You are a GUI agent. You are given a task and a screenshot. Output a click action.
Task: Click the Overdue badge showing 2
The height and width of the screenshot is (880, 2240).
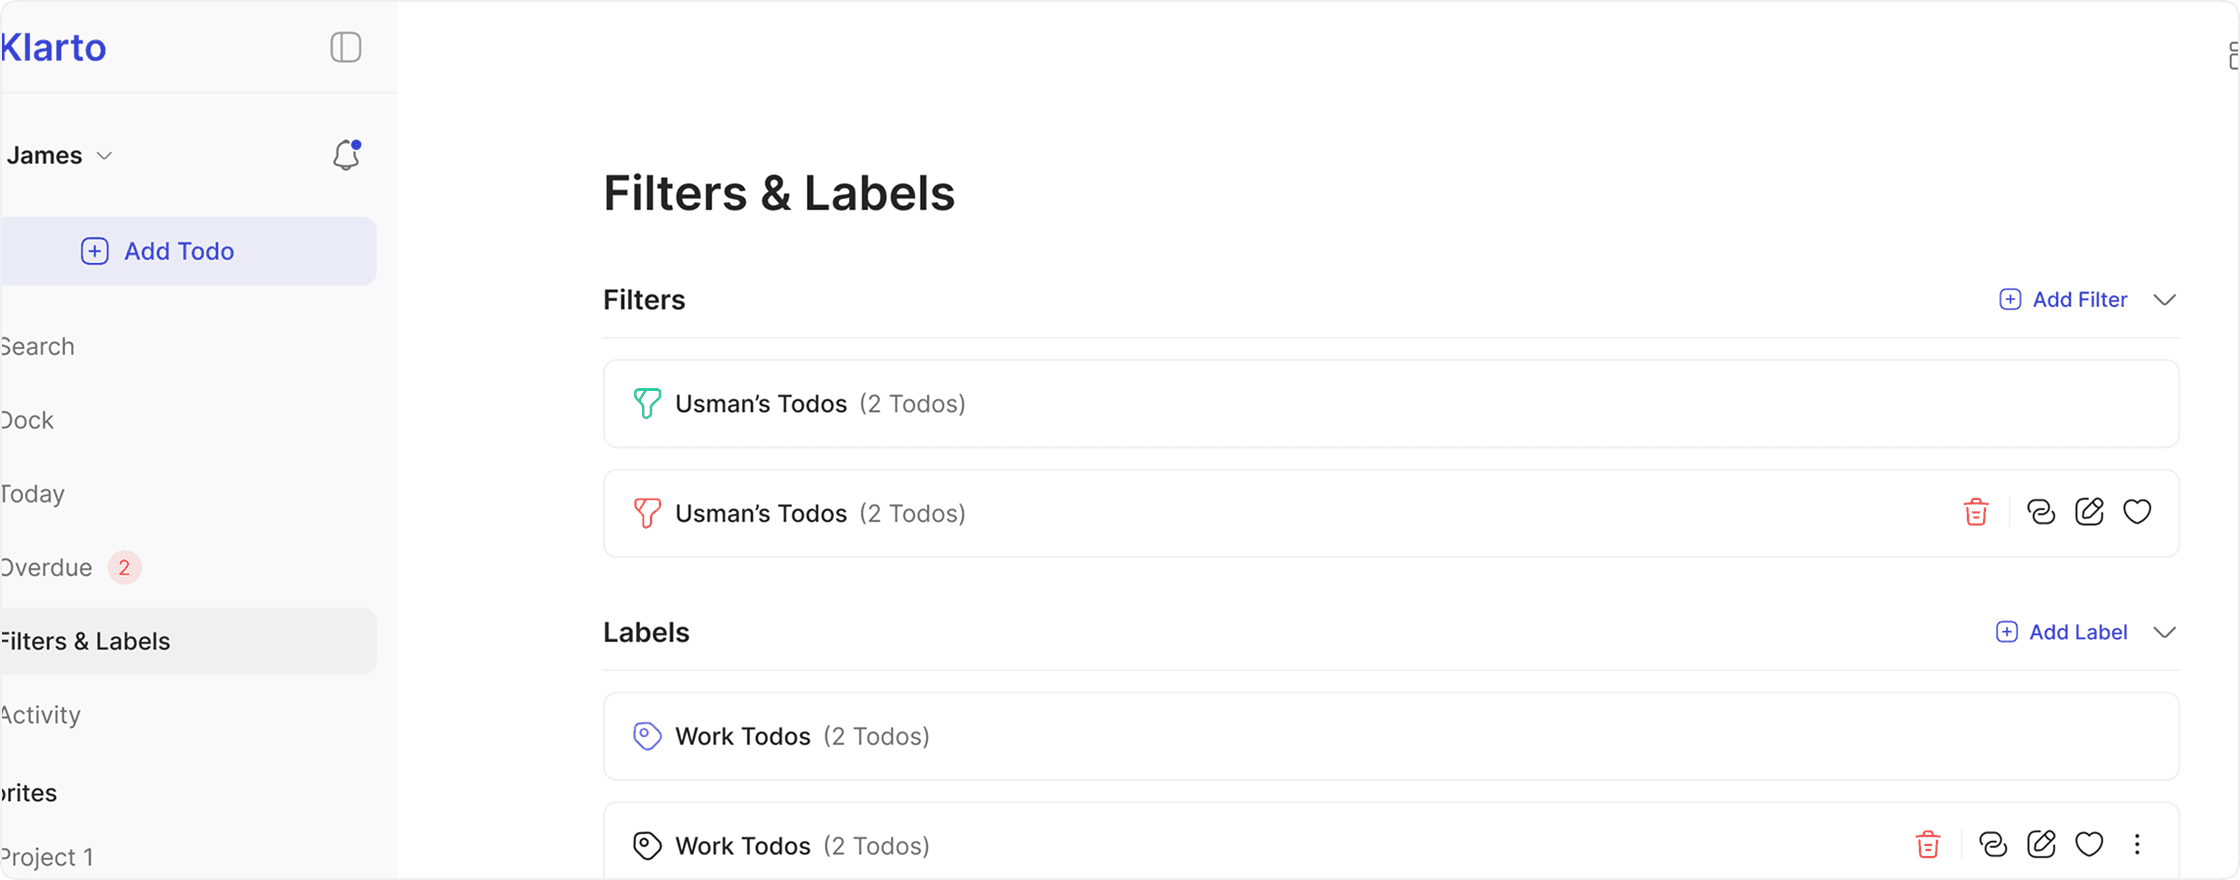coord(122,567)
